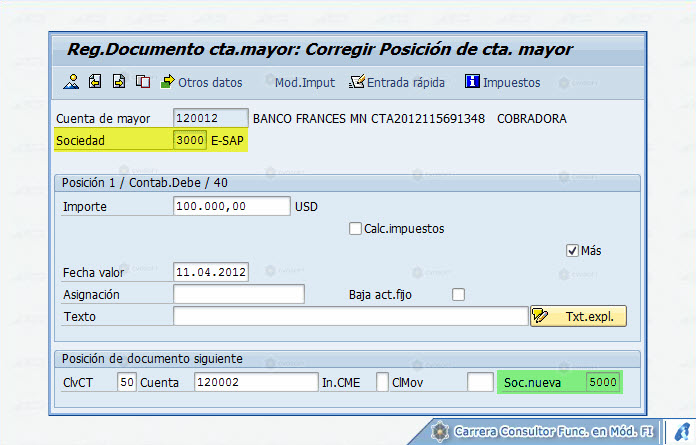Click the Entrada rápida fast entry icon
Screen dimensions: 696x445
[357, 82]
